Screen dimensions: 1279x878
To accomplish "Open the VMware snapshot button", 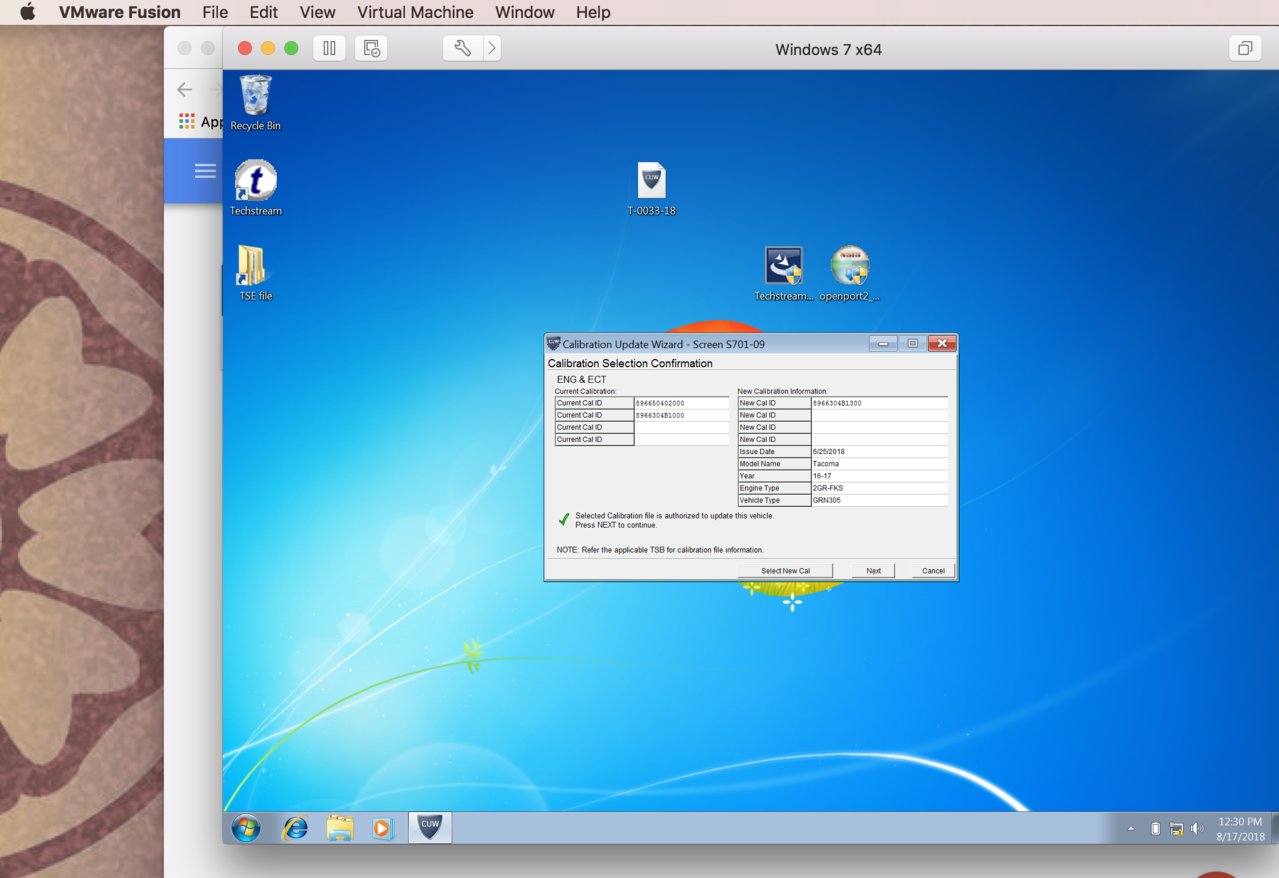I will point(371,48).
